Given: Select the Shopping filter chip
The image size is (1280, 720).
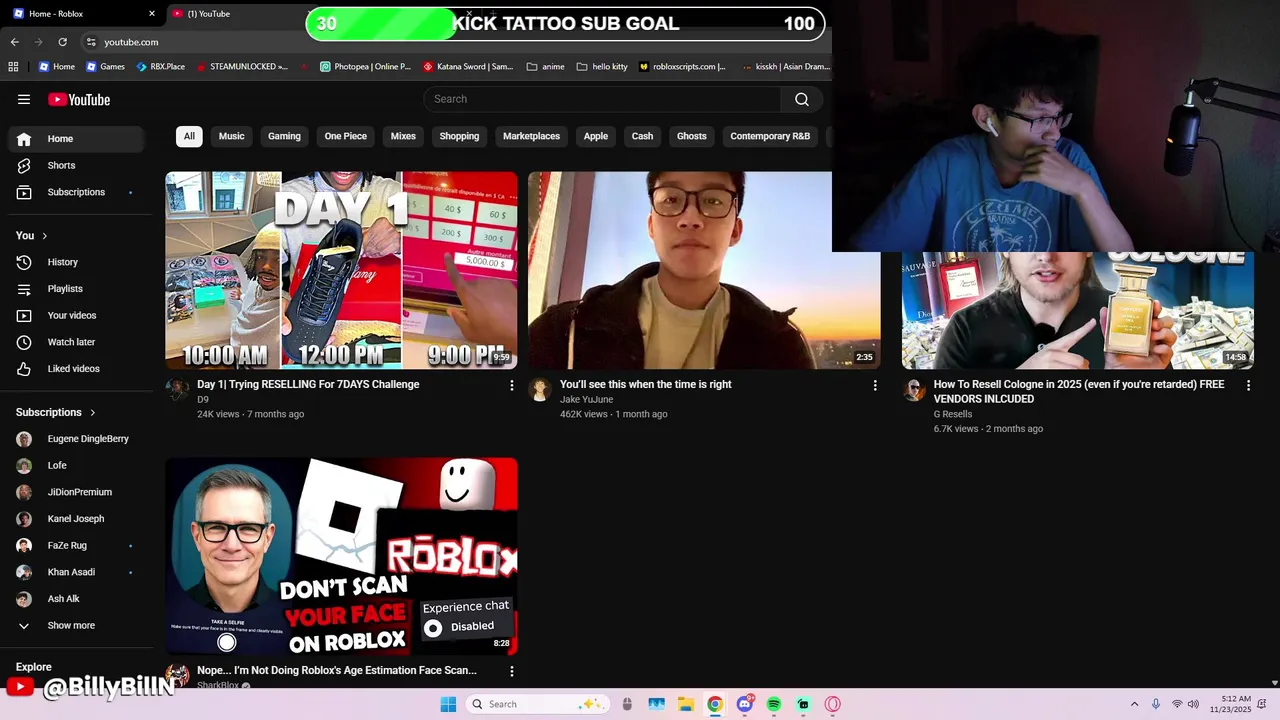Looking at the screenshot, I should [x=459, y=136].
